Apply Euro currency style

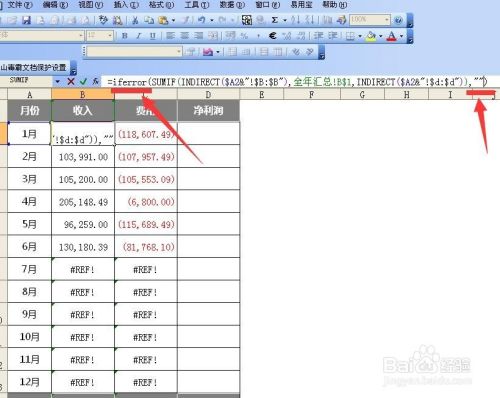pyautogui.click(x=272, y=35)
